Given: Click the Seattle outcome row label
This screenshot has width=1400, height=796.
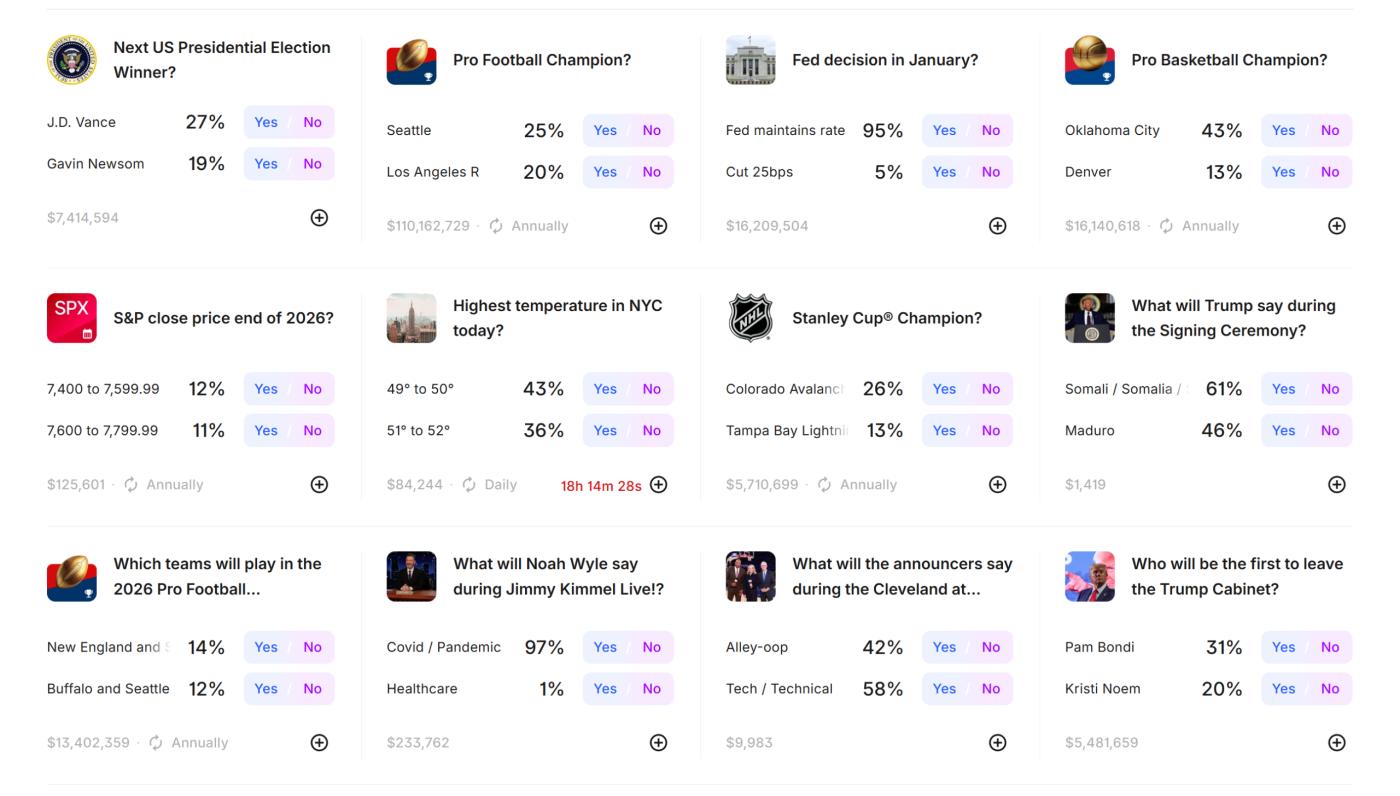Looking at the screenshot, I should (x=409, y=130).
